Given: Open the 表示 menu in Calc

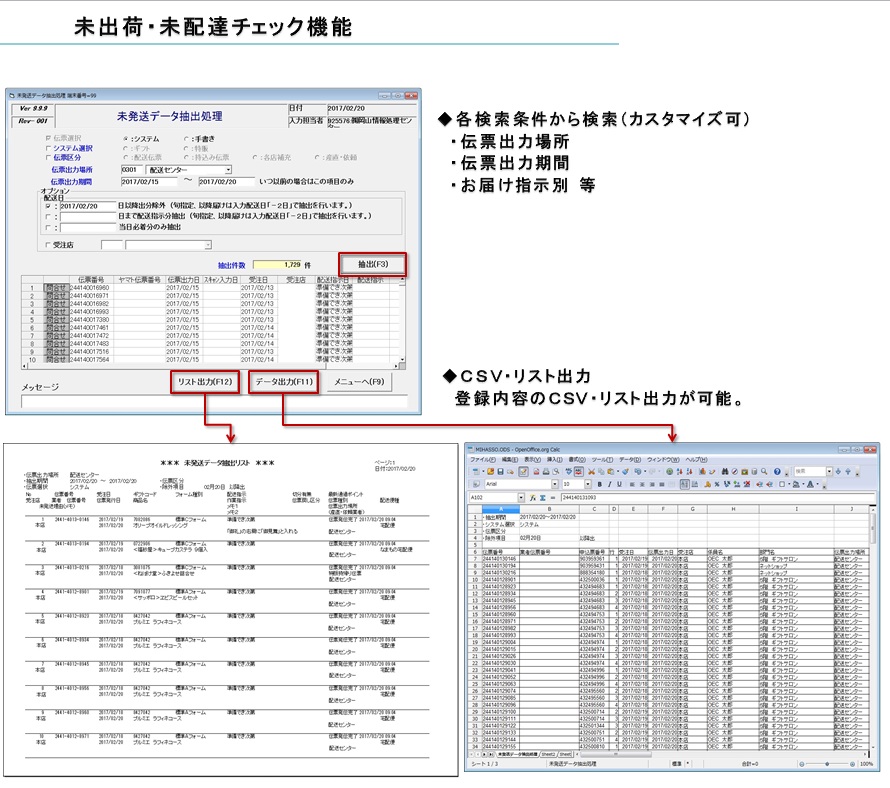Looking at the screenshot, I should pyautogui.click(x=532, y=460).
